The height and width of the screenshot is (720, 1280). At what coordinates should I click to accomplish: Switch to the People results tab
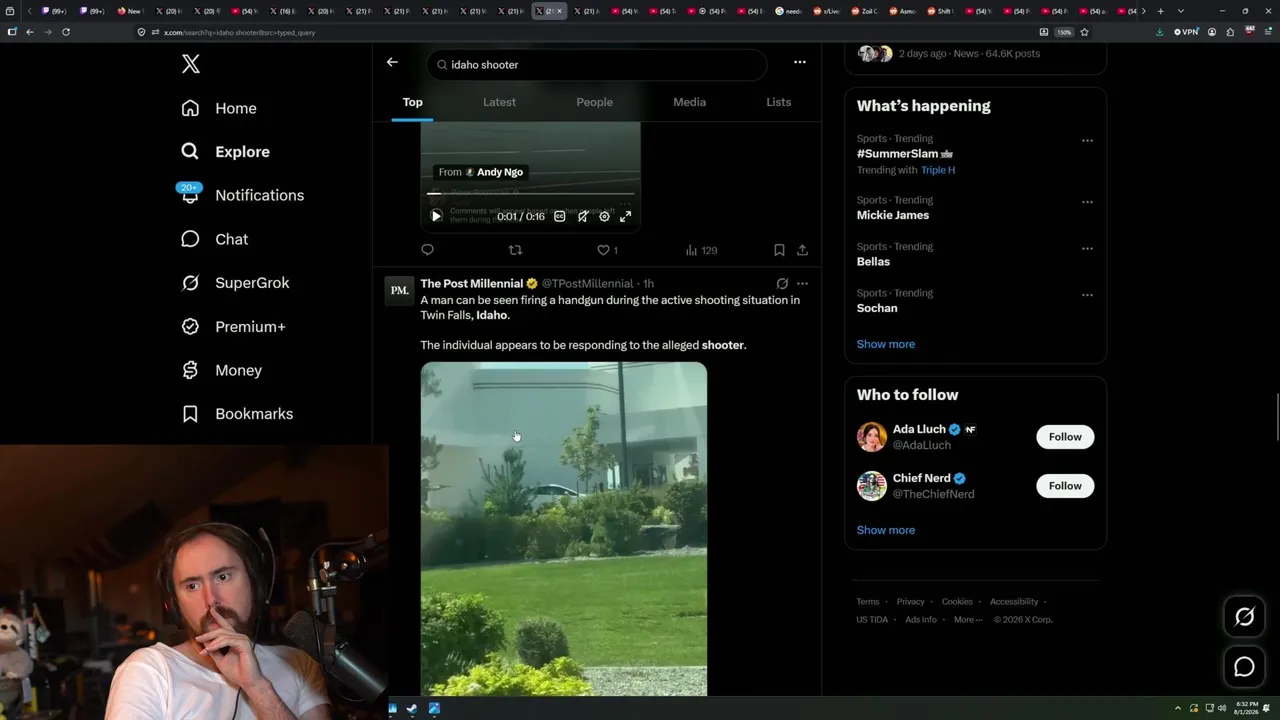click(594, 102)
